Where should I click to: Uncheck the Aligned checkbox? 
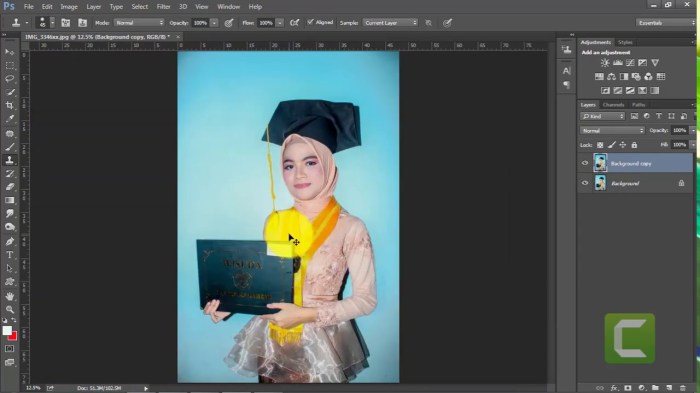coord(310,22)
